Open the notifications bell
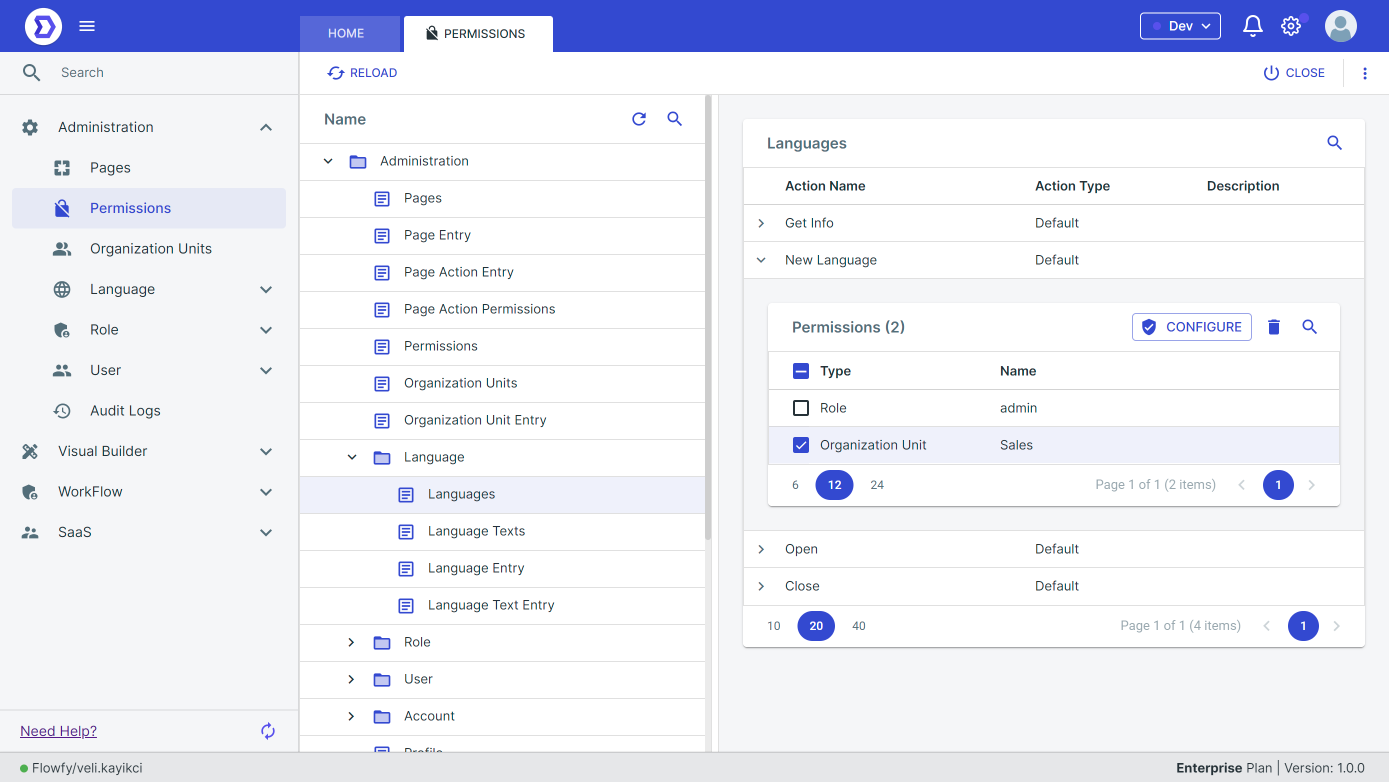The height and width of the screenshot is (782, 1389). click(x=1253, y=26)
